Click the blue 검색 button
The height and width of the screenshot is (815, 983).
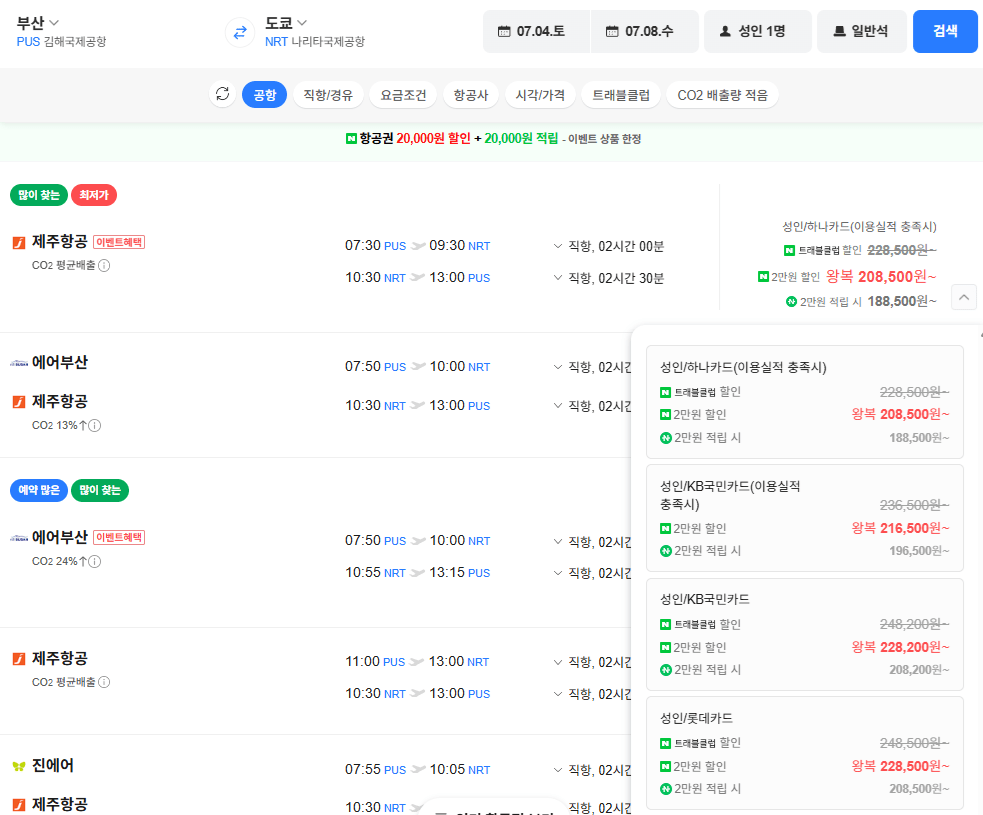[x=945, y=31]
